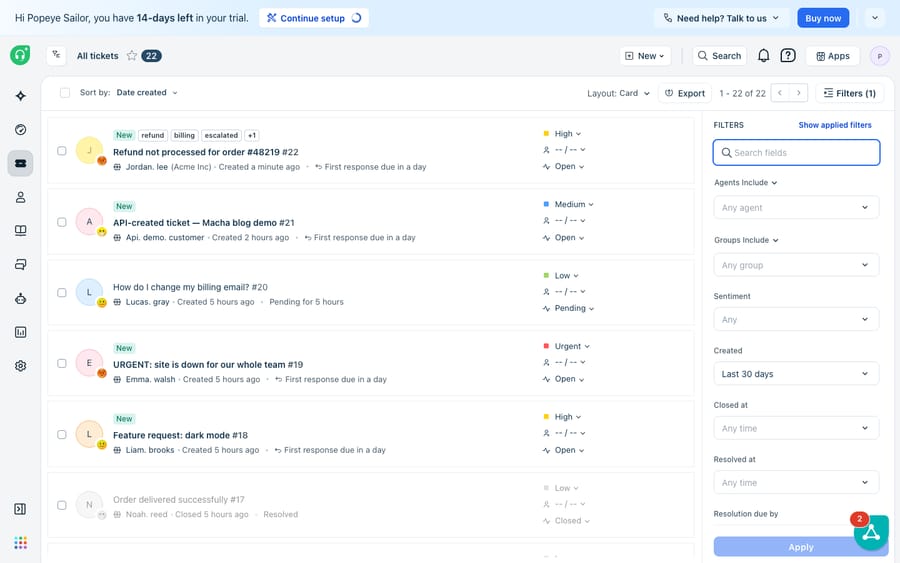Click the avatar on API-created ticket #21
Image resolution: width=900 pixels, height=563 pixels.
coord(90,222)
